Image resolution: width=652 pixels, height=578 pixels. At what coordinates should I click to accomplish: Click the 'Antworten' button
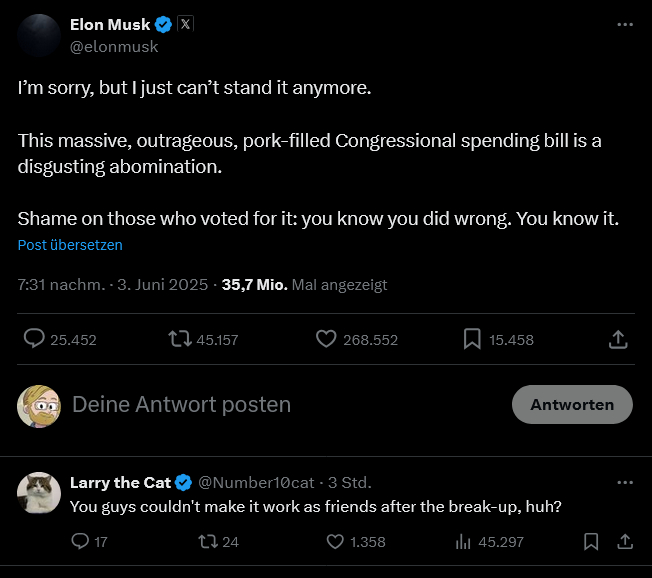pos(572,404)
